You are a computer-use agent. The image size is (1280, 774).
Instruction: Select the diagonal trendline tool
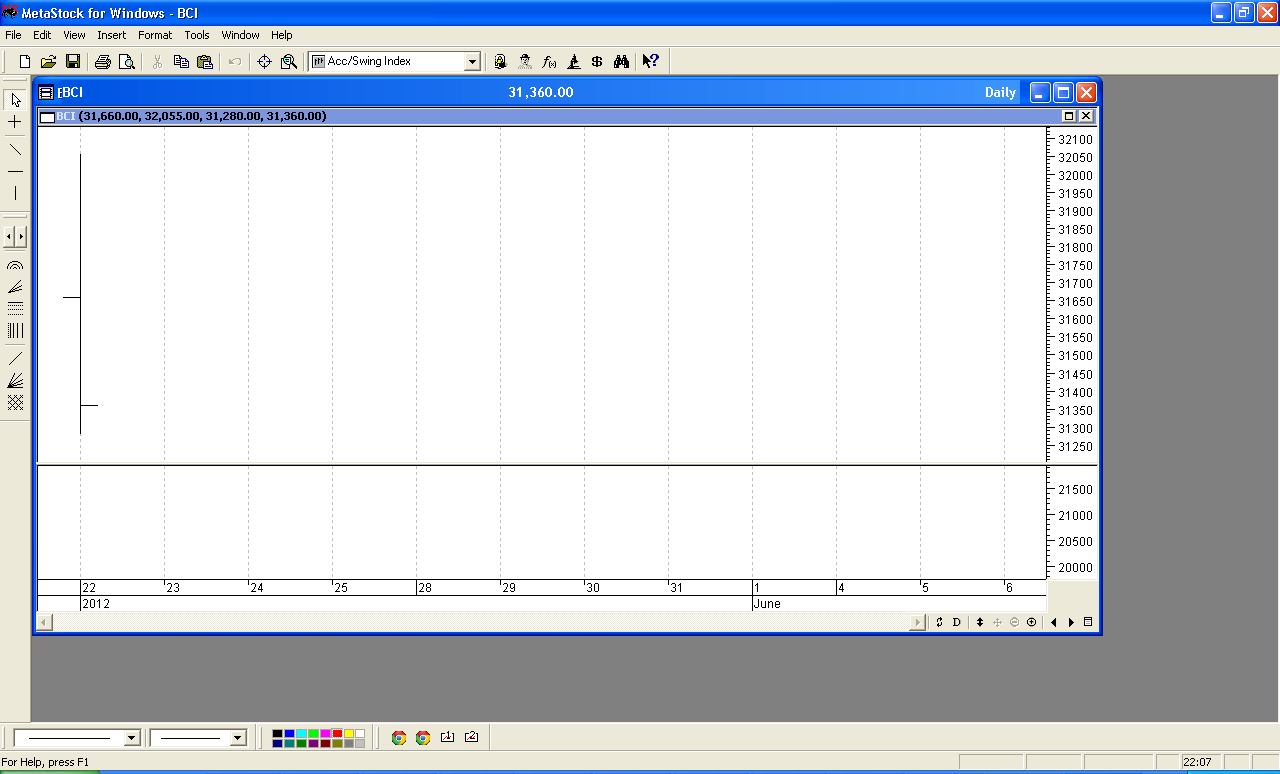pyautogui.click(x=15, y=150)
